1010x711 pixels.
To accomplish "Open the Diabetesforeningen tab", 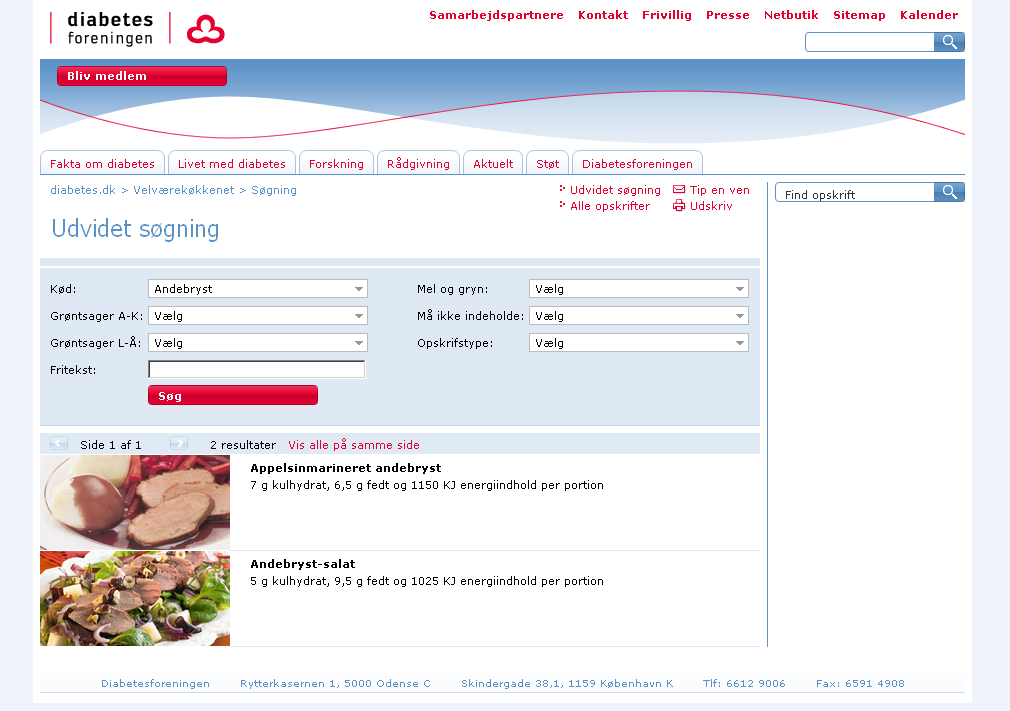I will tap(637, 163).
